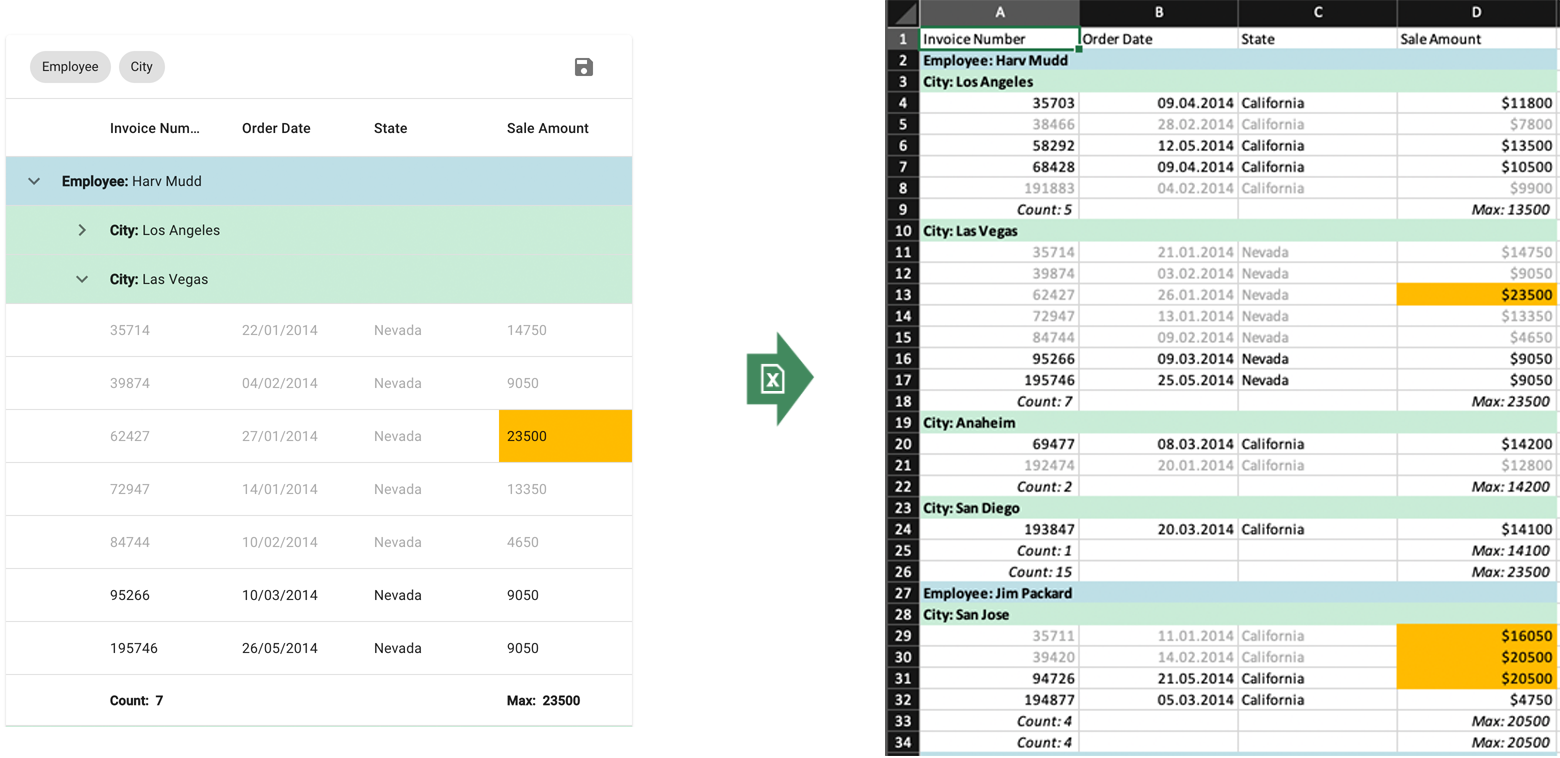Click spreadsheet cell 69477
Viewport: 1560px width, 758px height.
pos(999,444)
